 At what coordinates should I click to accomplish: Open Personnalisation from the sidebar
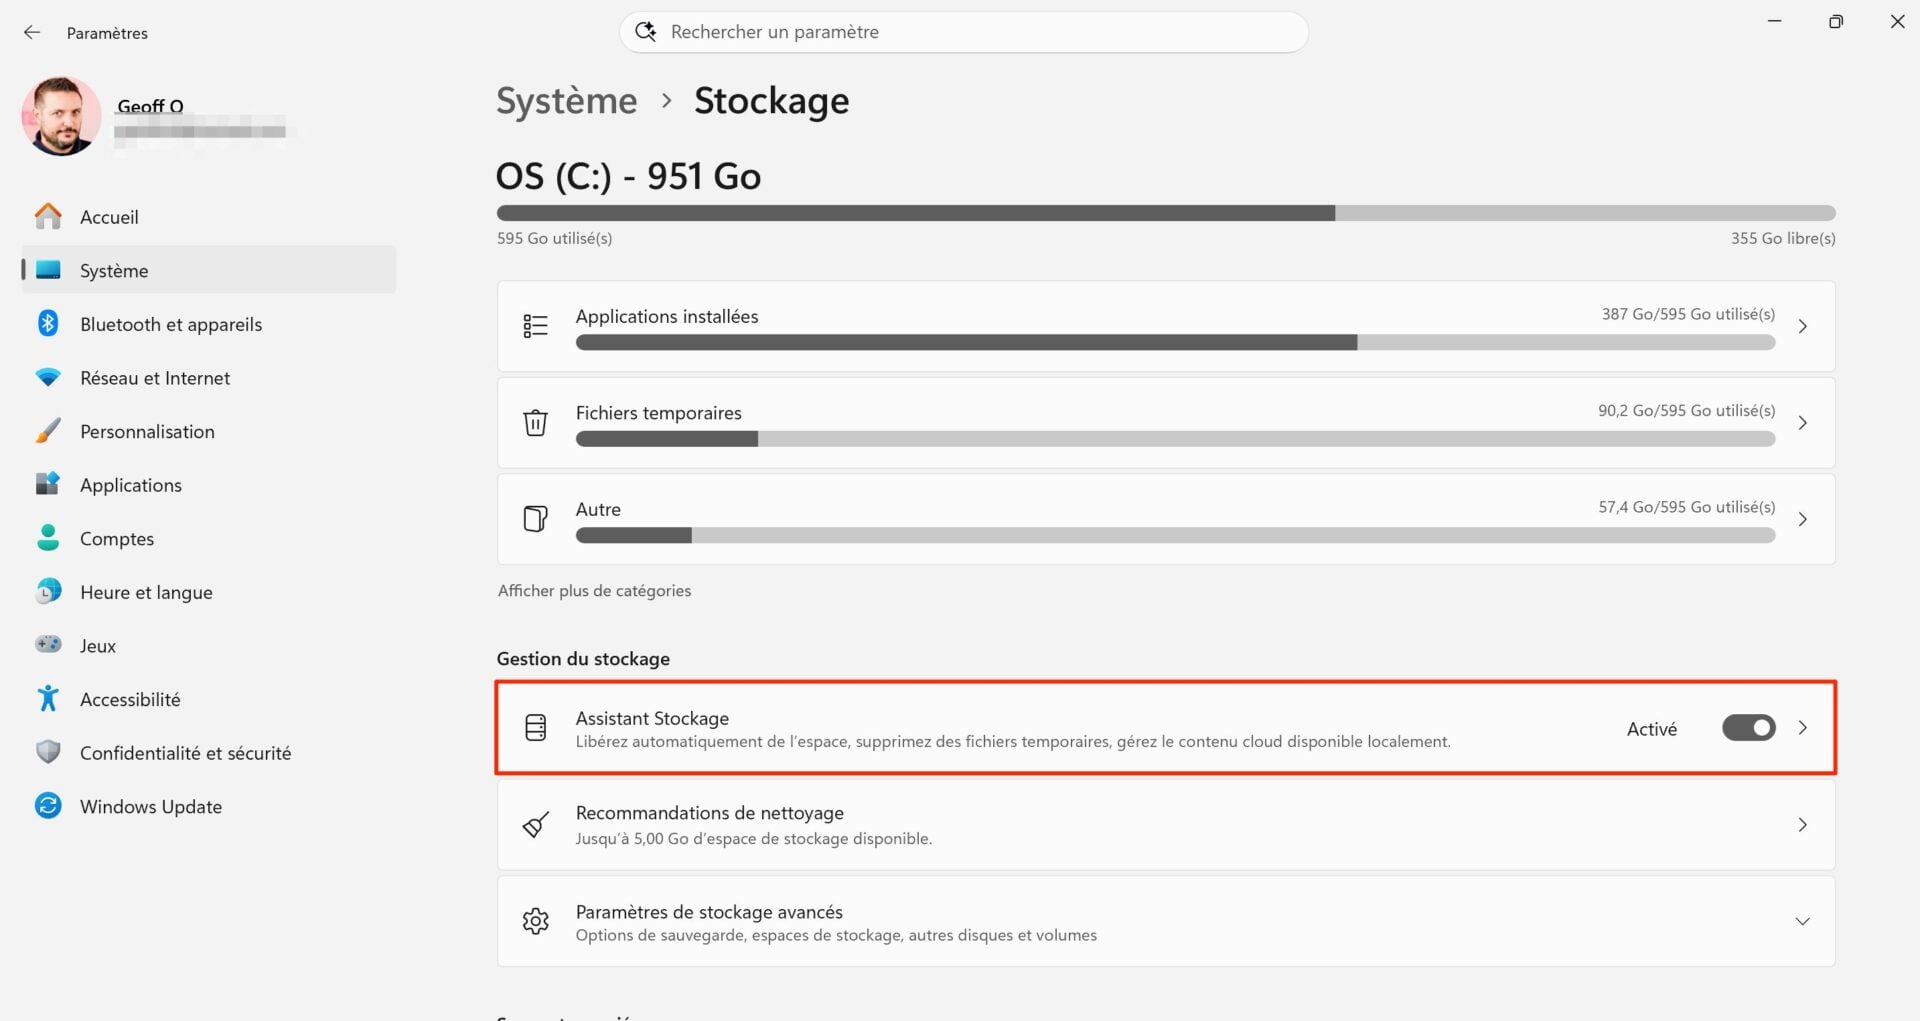148,431
